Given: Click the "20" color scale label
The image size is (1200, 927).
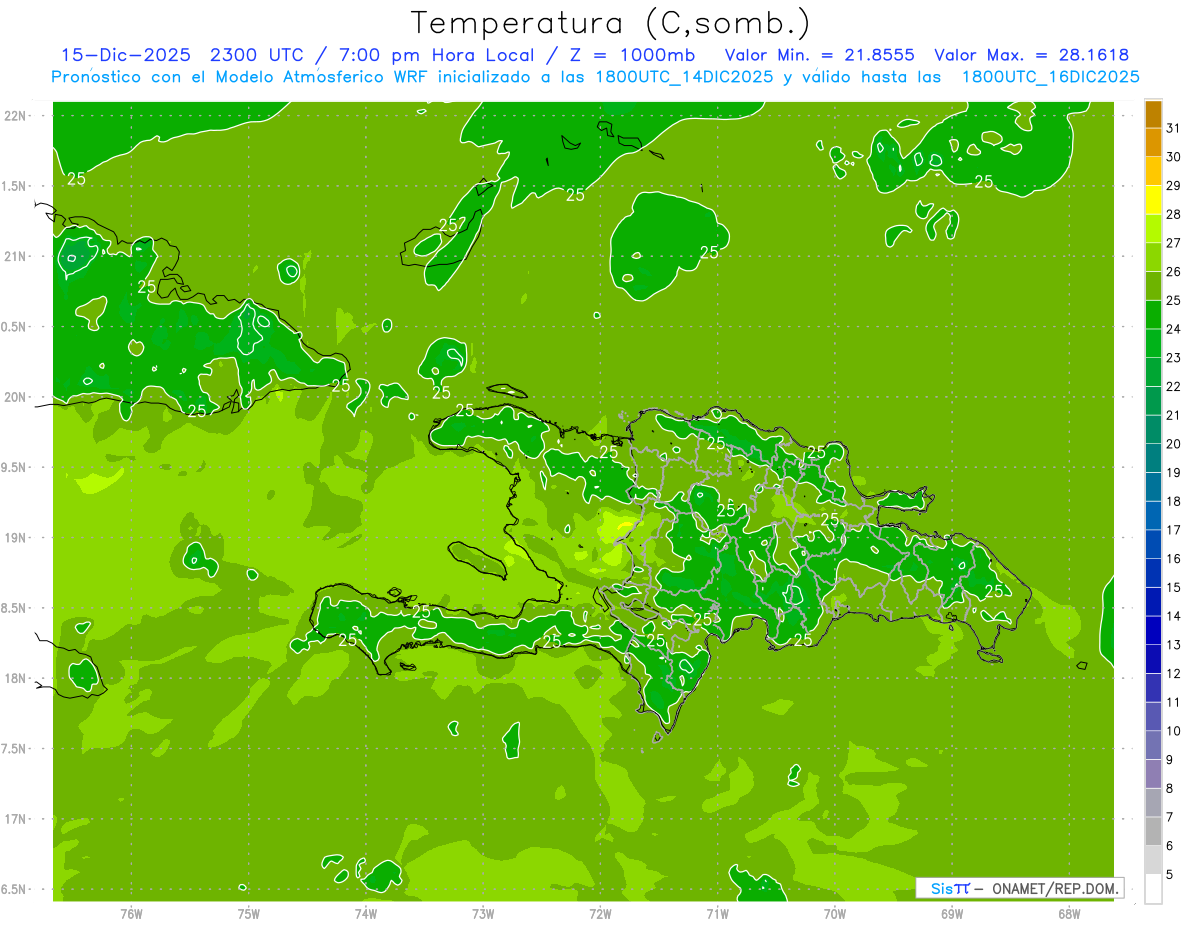Looking at the screenshot, I should click(x=1174, y=444).
